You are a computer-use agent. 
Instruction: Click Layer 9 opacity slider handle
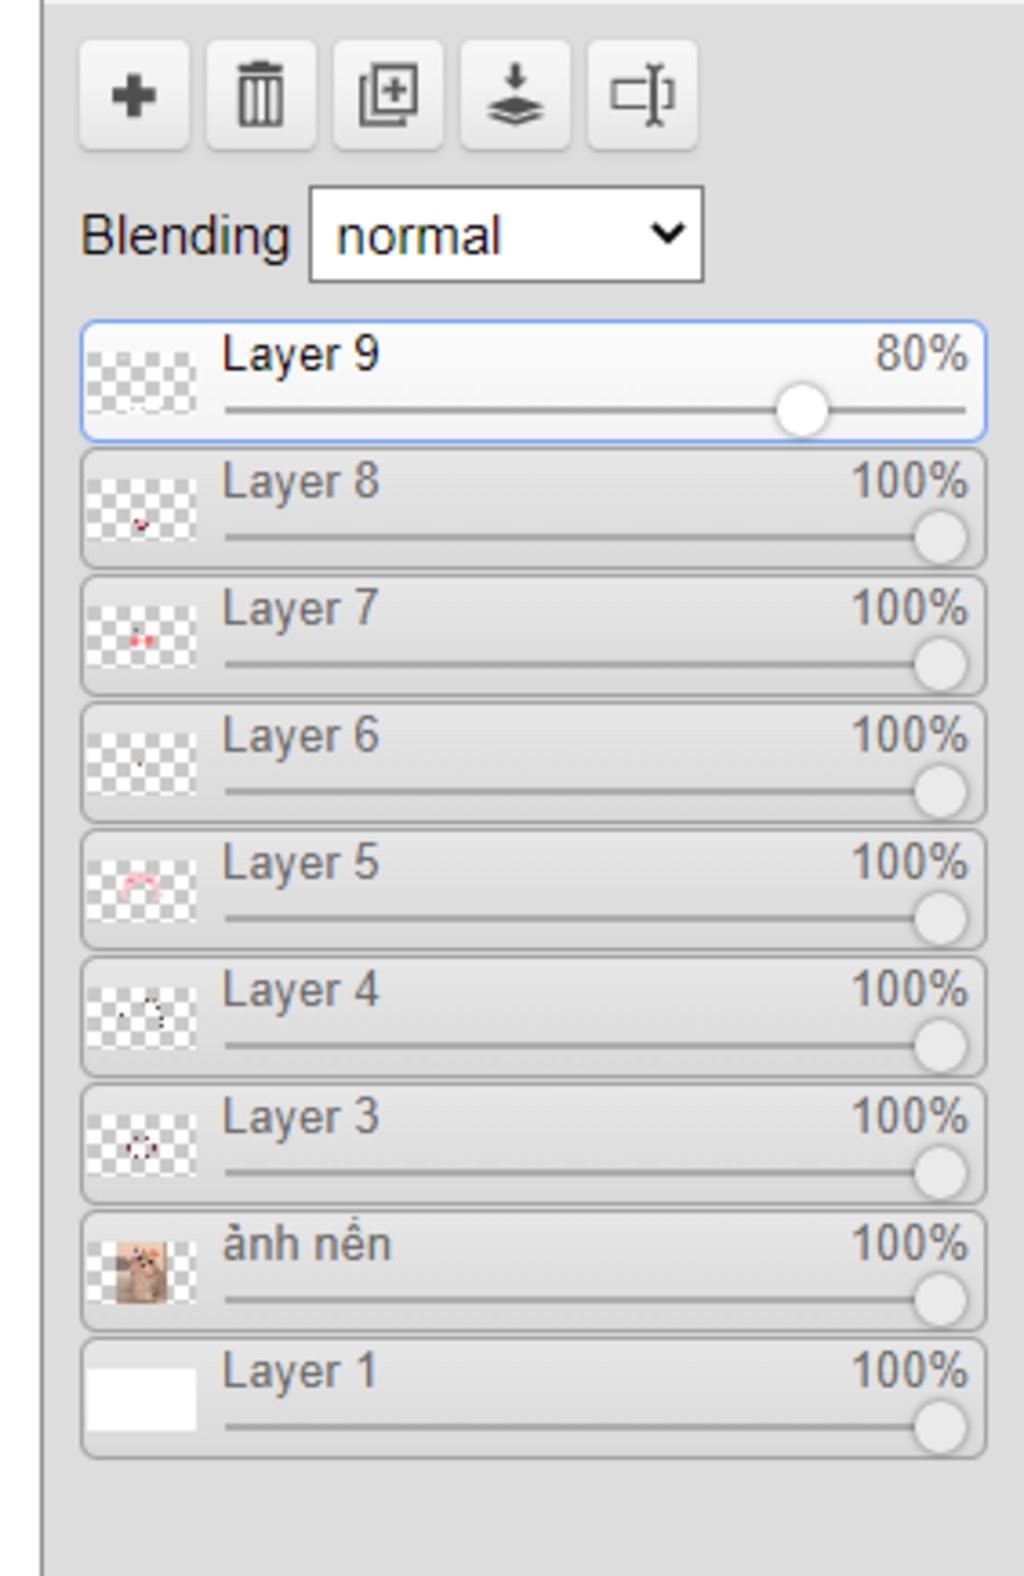802,410
